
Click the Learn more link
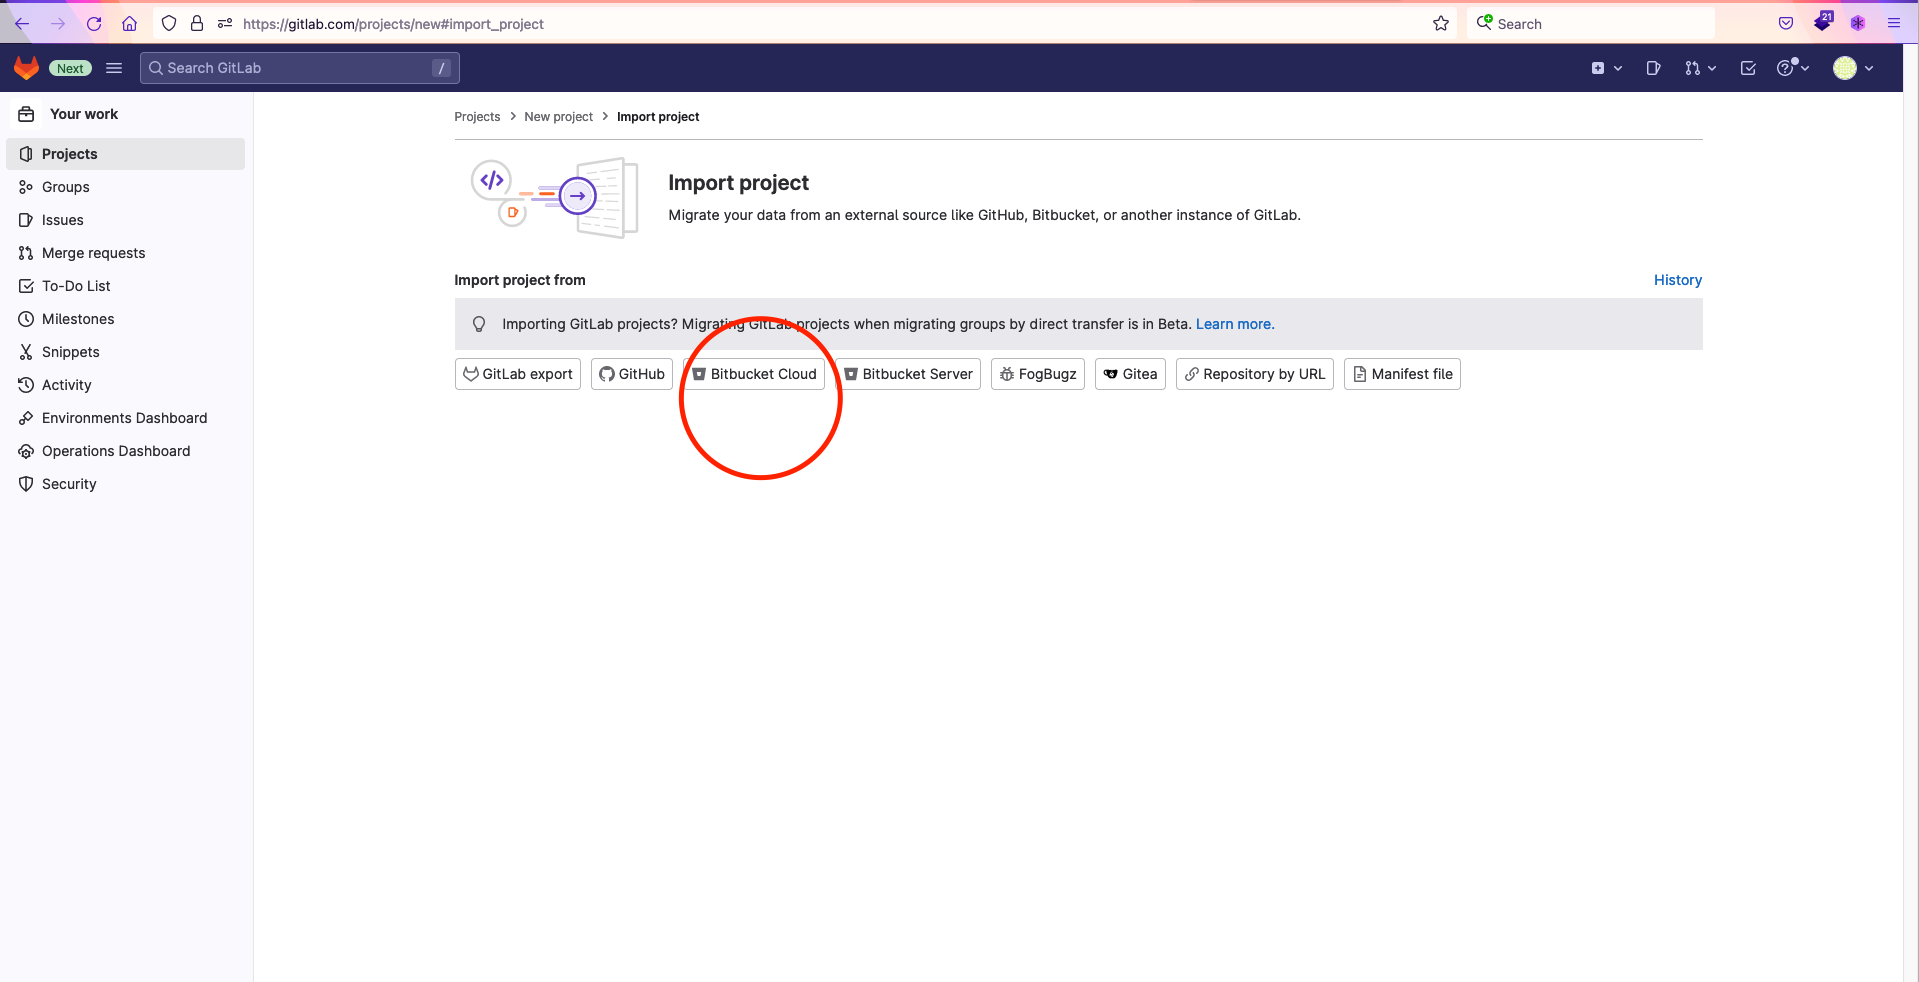[x=1234, y=324]
